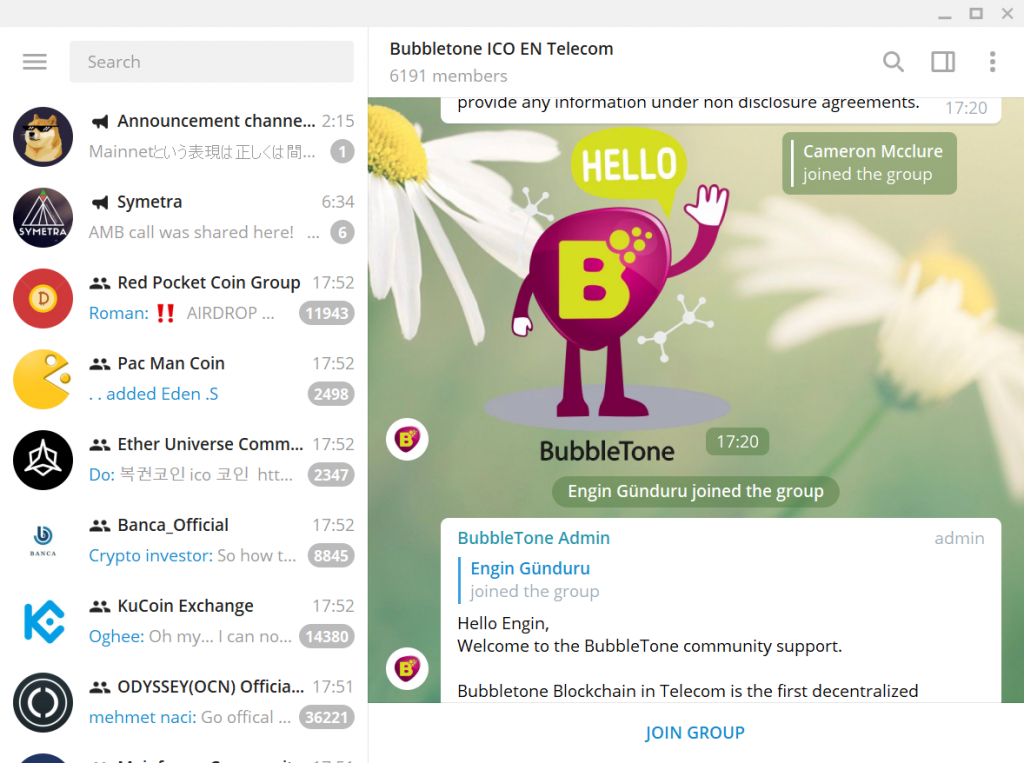This screenshot has width=1024, height=763.
Task: Open BubbleTone avatar beside HELLO sticker
Action: click(x=407, y=439)
